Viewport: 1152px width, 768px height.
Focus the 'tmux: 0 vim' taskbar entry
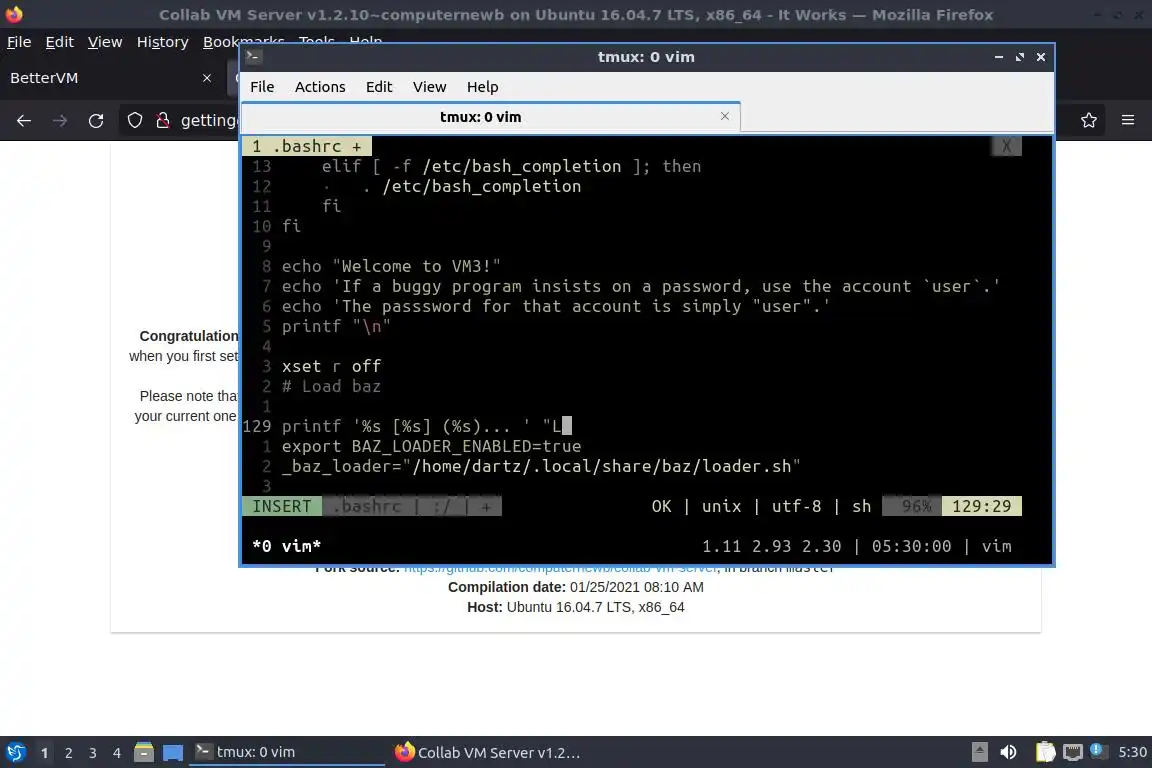(287, 752)
